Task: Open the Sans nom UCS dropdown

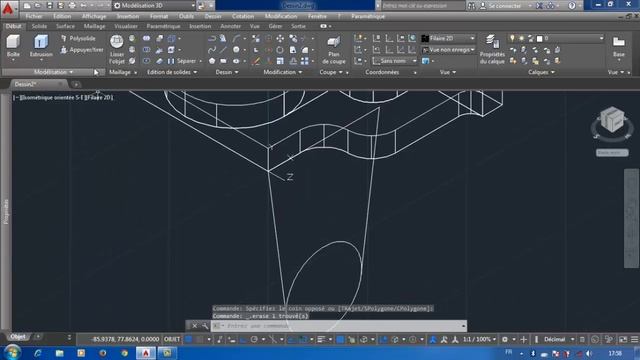Action: pyautogui.click(x=395, y=61)
